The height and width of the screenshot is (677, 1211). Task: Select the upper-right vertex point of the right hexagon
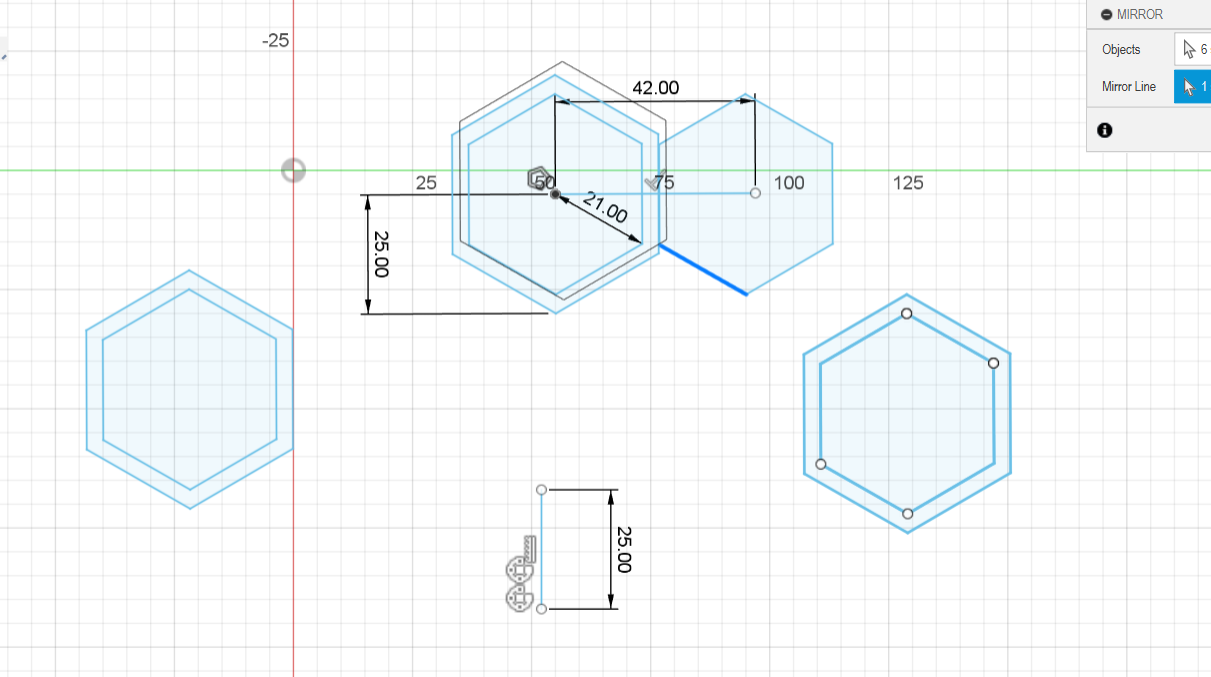993,363
